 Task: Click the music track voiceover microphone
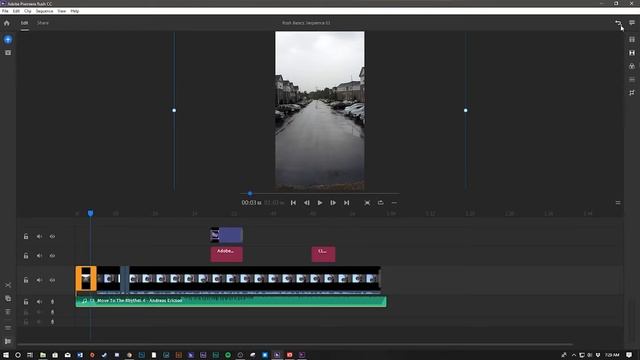[52, 302]
